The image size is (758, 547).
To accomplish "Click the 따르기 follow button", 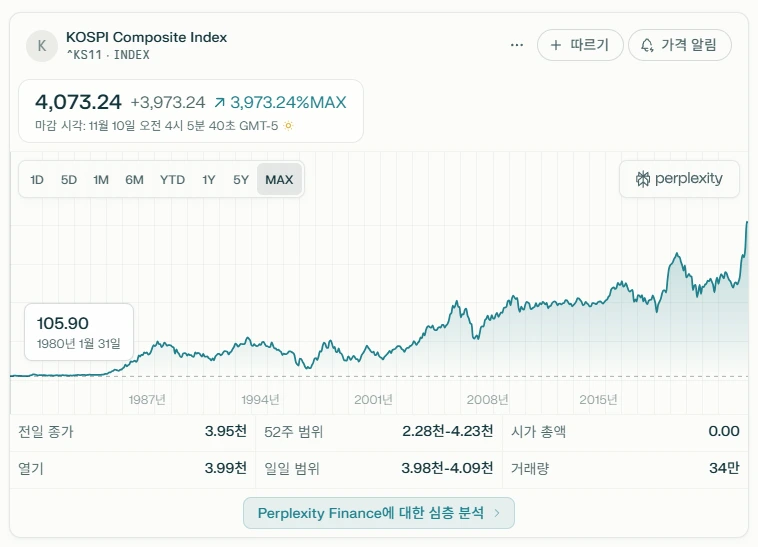I will 580,45.
